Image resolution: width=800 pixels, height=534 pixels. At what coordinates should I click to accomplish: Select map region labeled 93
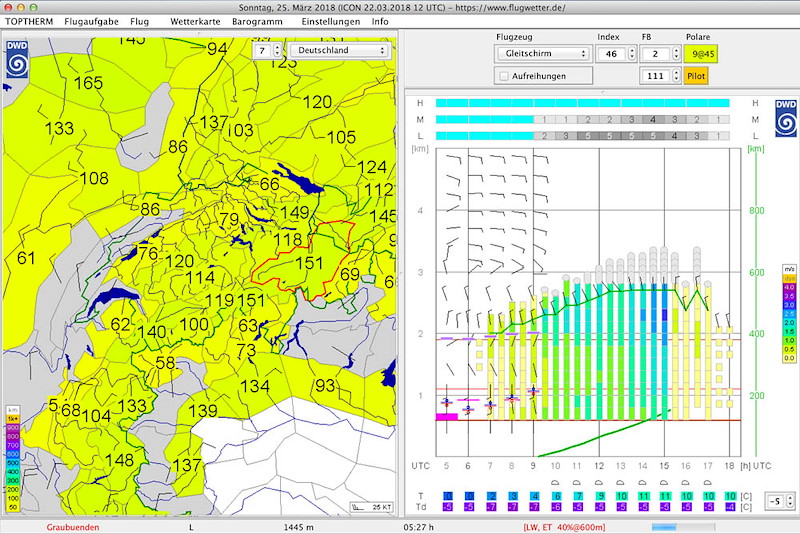[325, 386]
